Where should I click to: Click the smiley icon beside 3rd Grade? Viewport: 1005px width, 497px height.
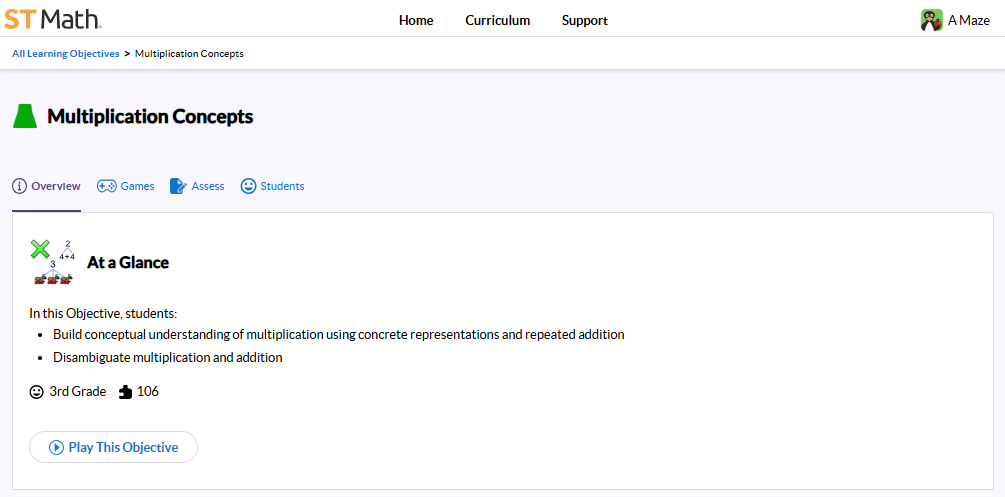pyautogui.click(x=37, y=392)
